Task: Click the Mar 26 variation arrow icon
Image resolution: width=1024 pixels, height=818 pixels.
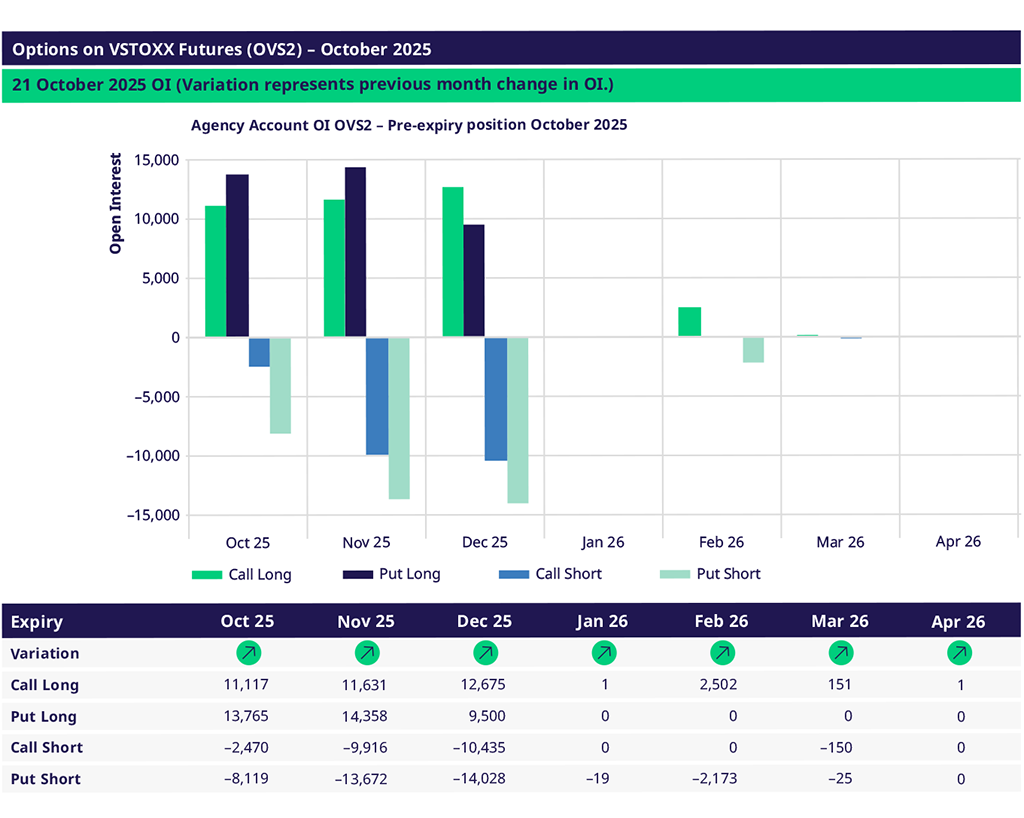Action: coord(840,653)
